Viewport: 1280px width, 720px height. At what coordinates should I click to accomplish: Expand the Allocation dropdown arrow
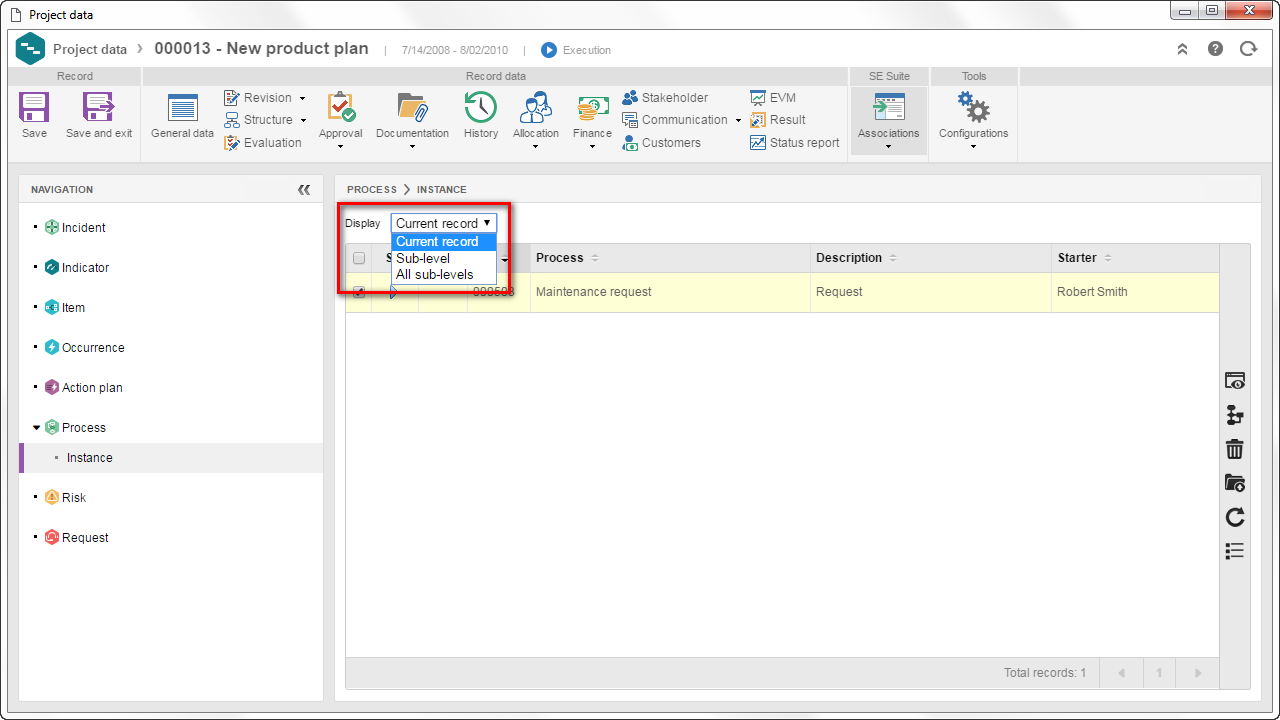(x=536, y=147)
